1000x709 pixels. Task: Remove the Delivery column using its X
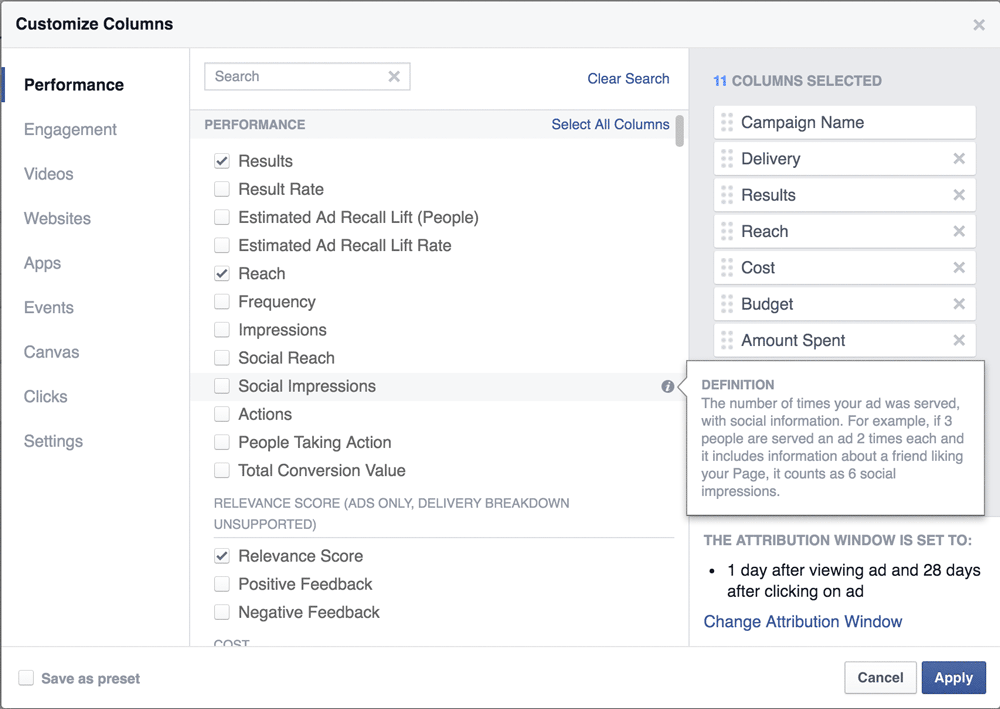tap(959, 159)
